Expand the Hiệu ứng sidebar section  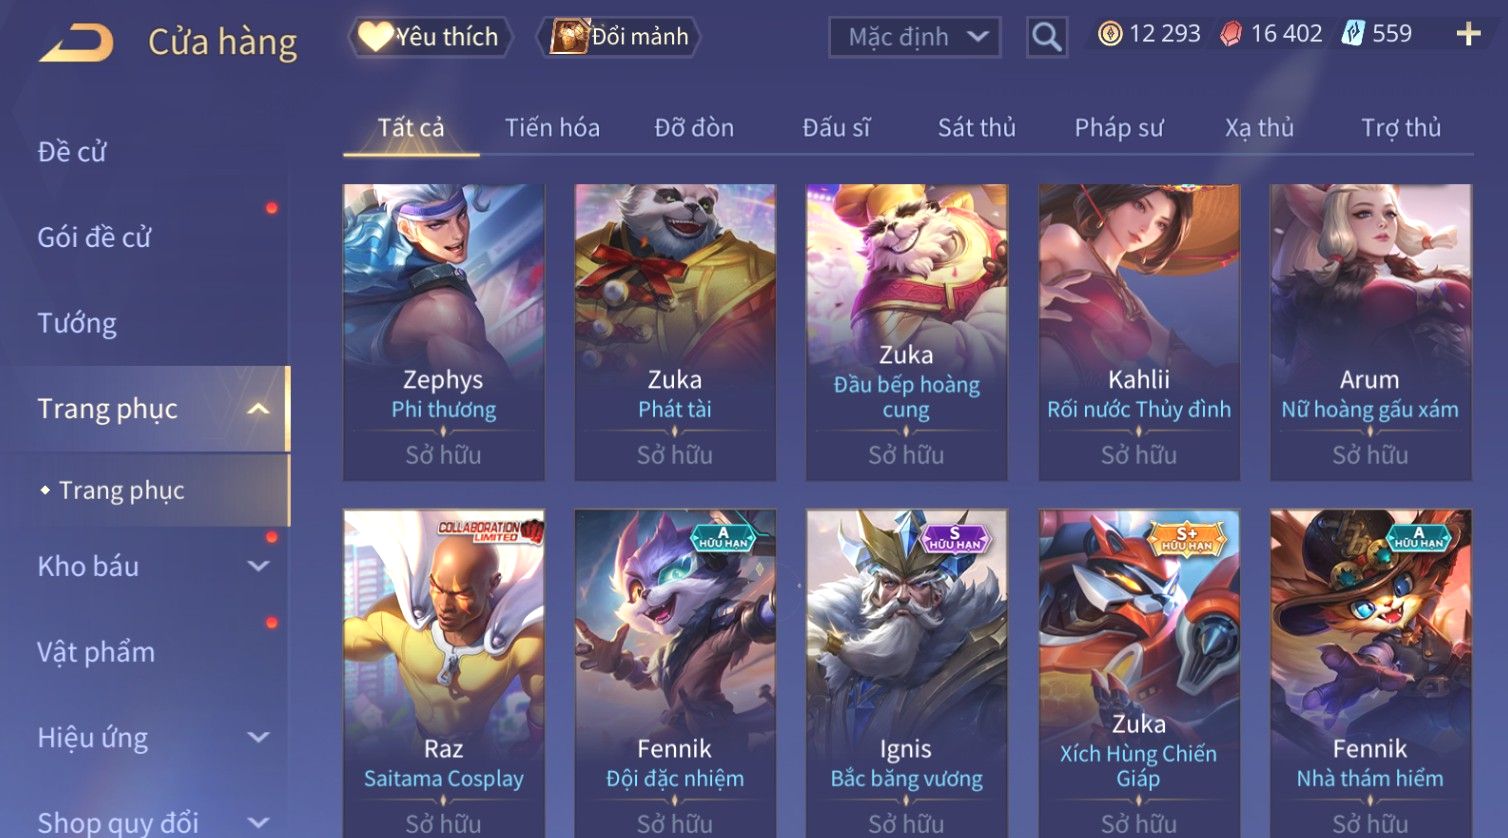tap(258, 737)
